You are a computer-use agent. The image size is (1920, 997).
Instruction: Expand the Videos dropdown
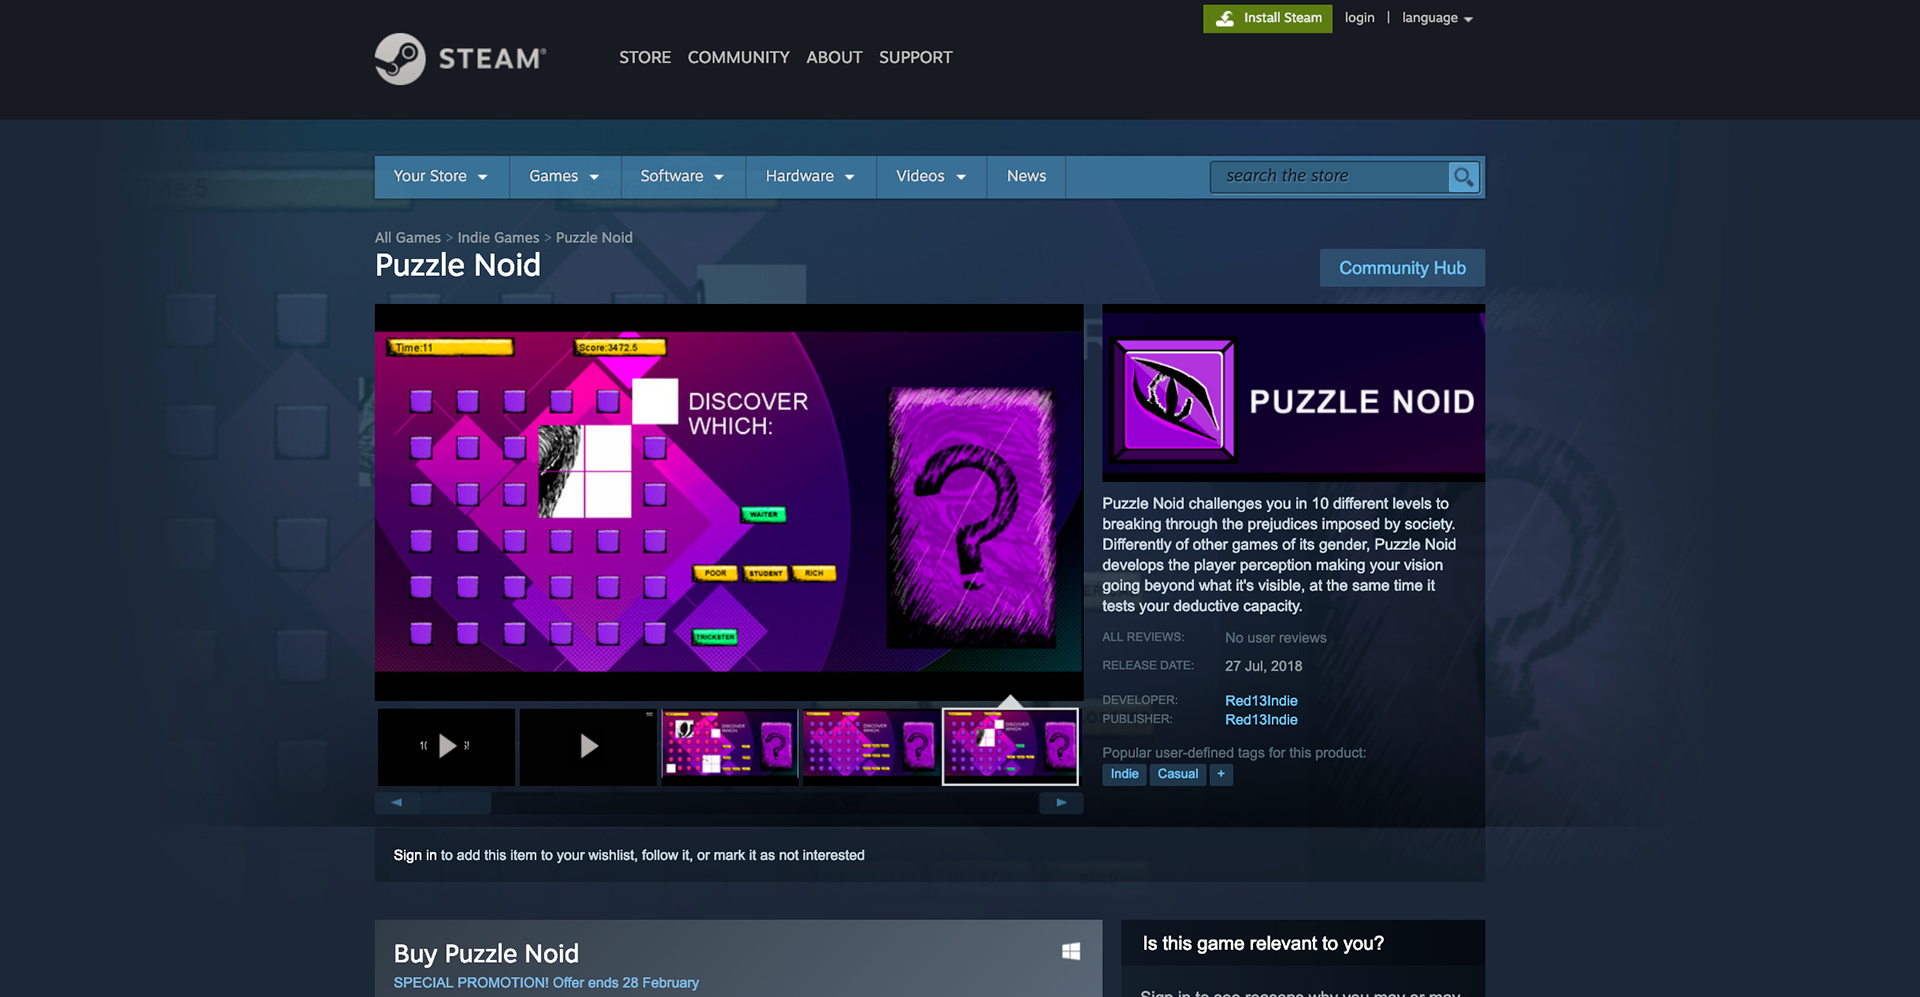tap(931, 176)
